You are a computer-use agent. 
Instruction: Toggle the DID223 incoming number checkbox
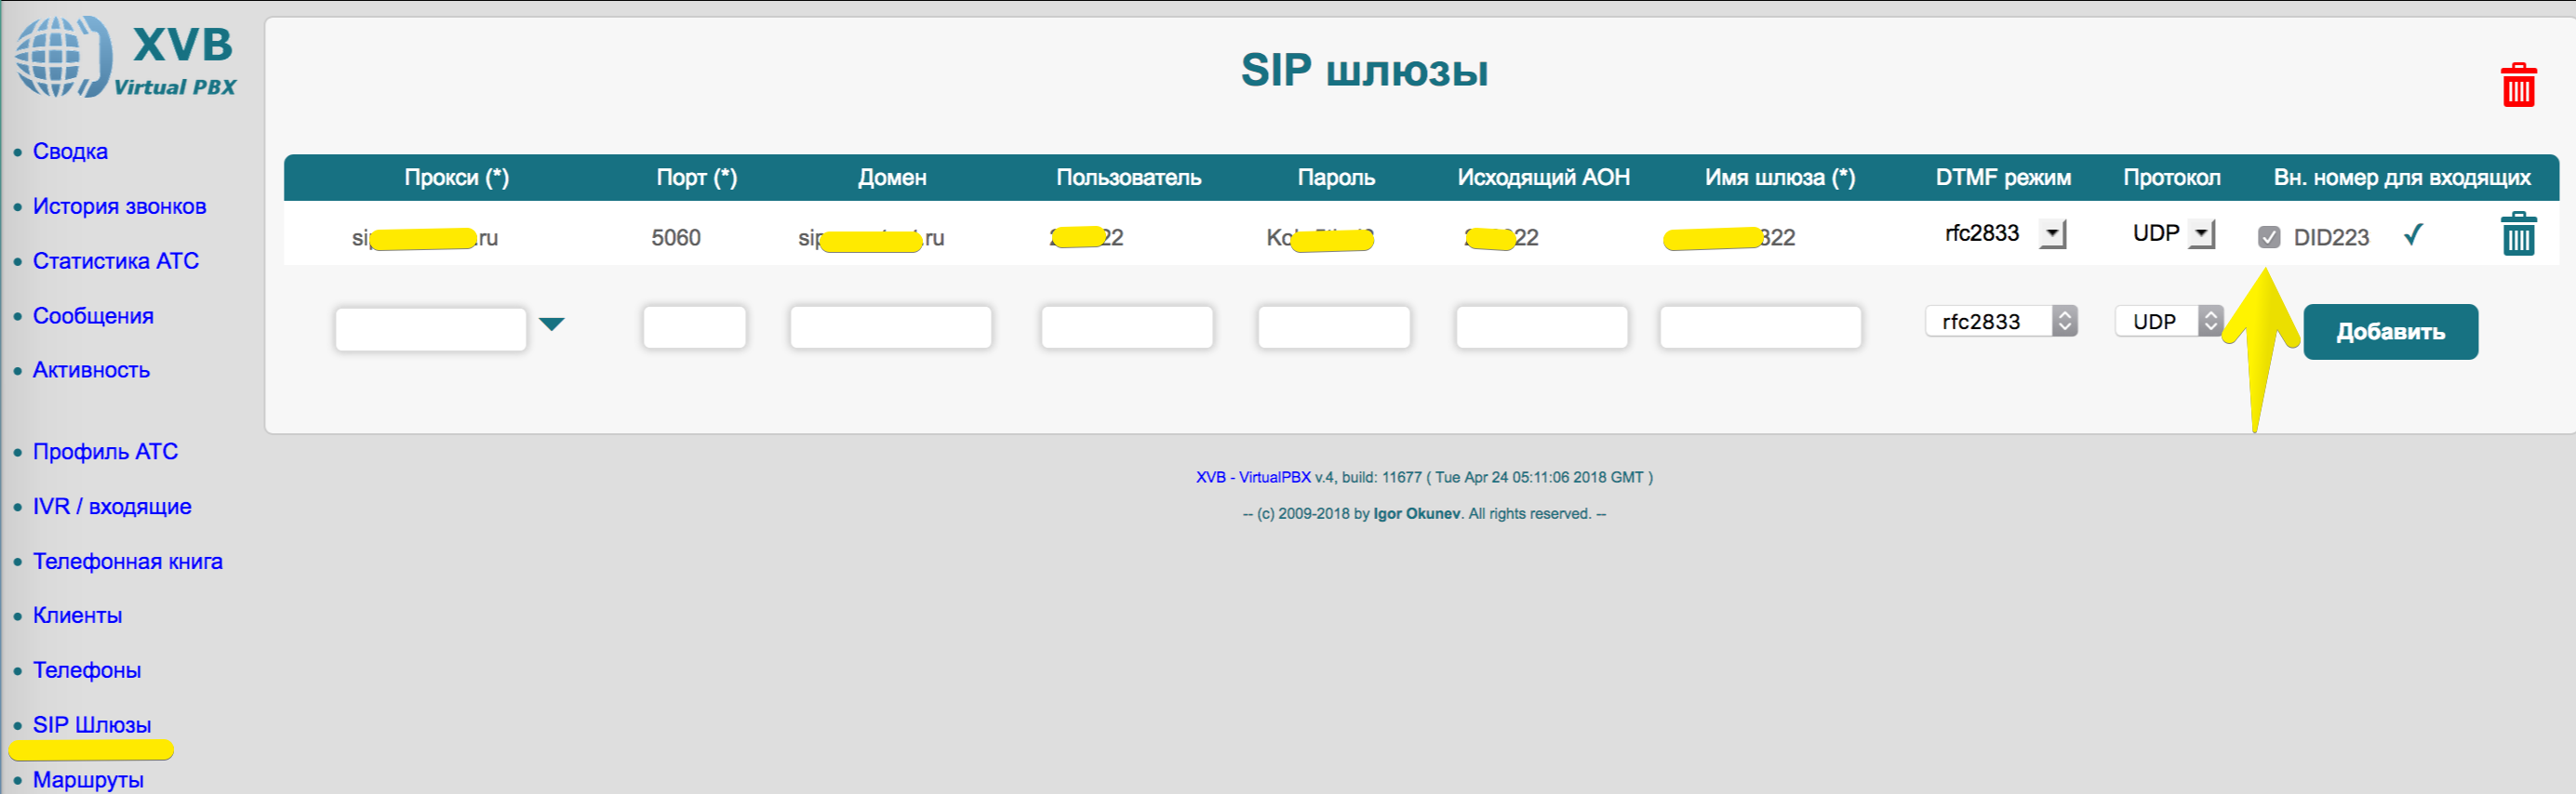pyautogui.click(x=2268, y=237)
